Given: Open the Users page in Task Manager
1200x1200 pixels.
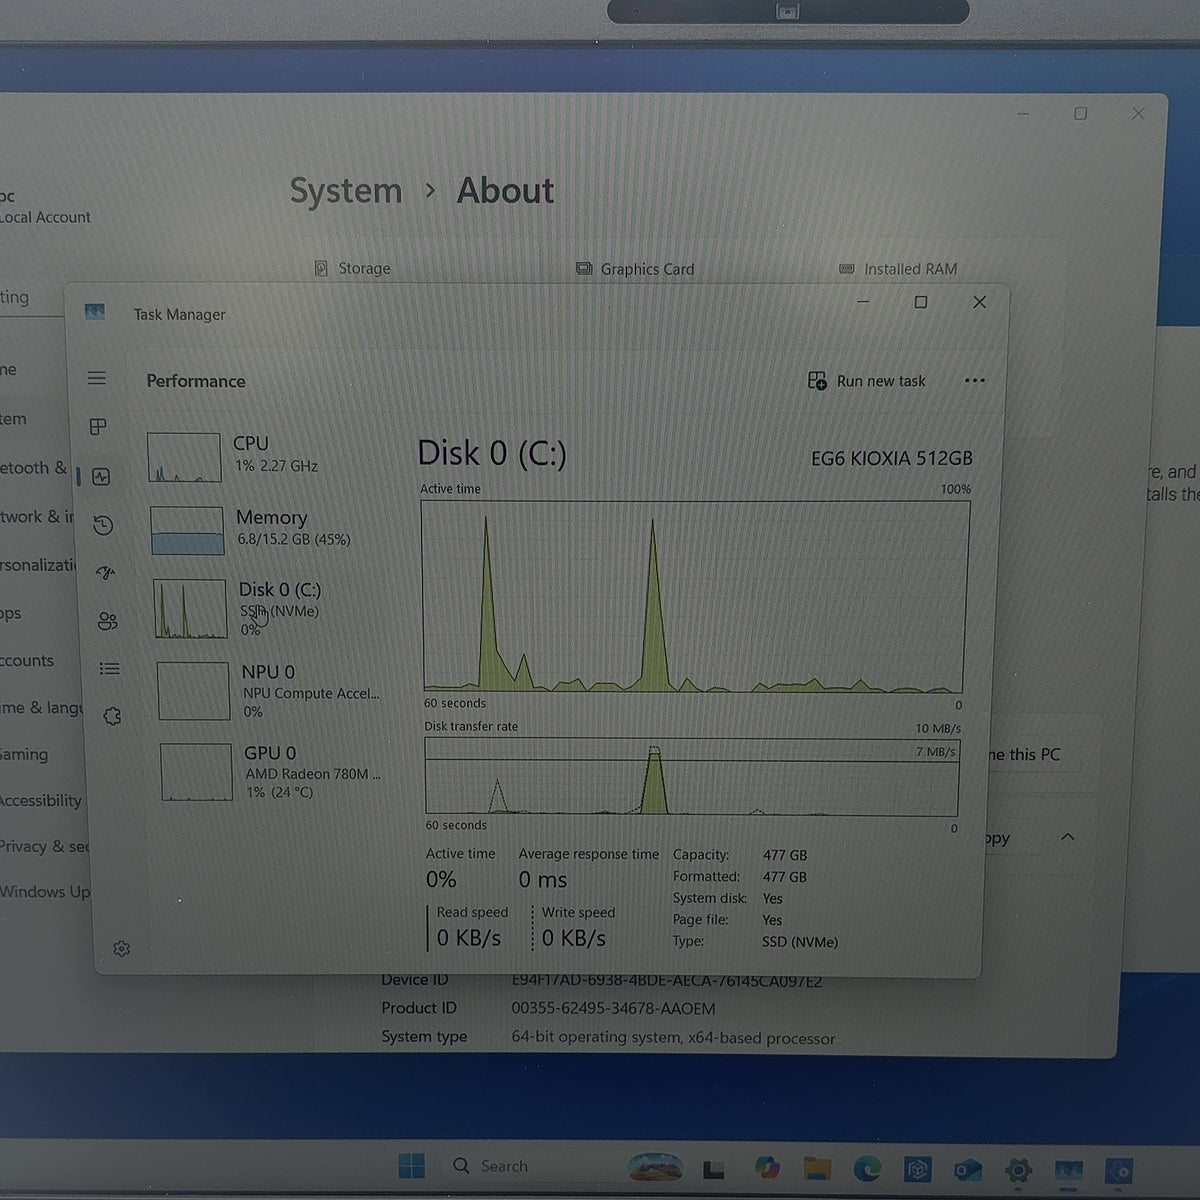Looking at the screenshot, I should pyautogui.click(x=108, y=621).
